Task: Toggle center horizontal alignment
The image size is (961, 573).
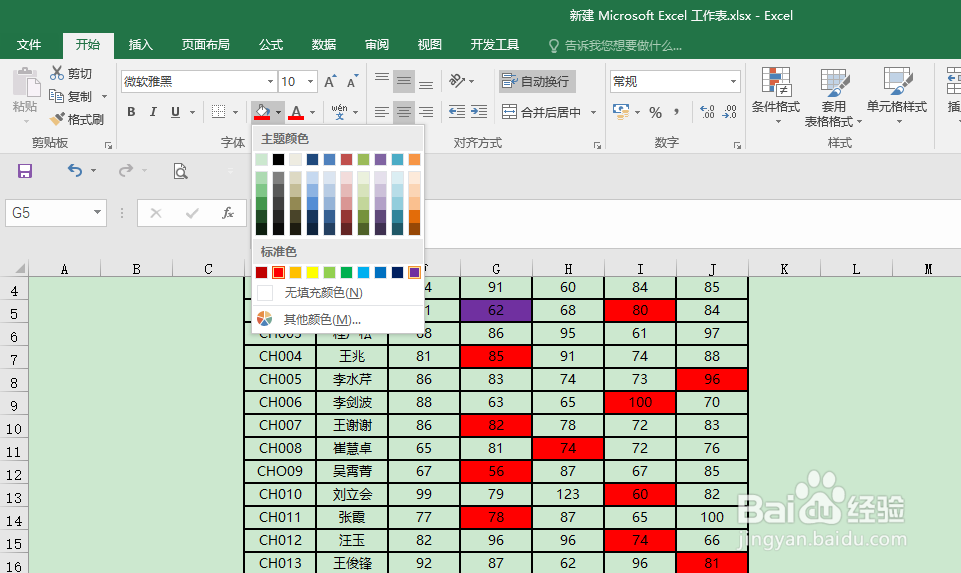Action: click(x=404, y=112)
